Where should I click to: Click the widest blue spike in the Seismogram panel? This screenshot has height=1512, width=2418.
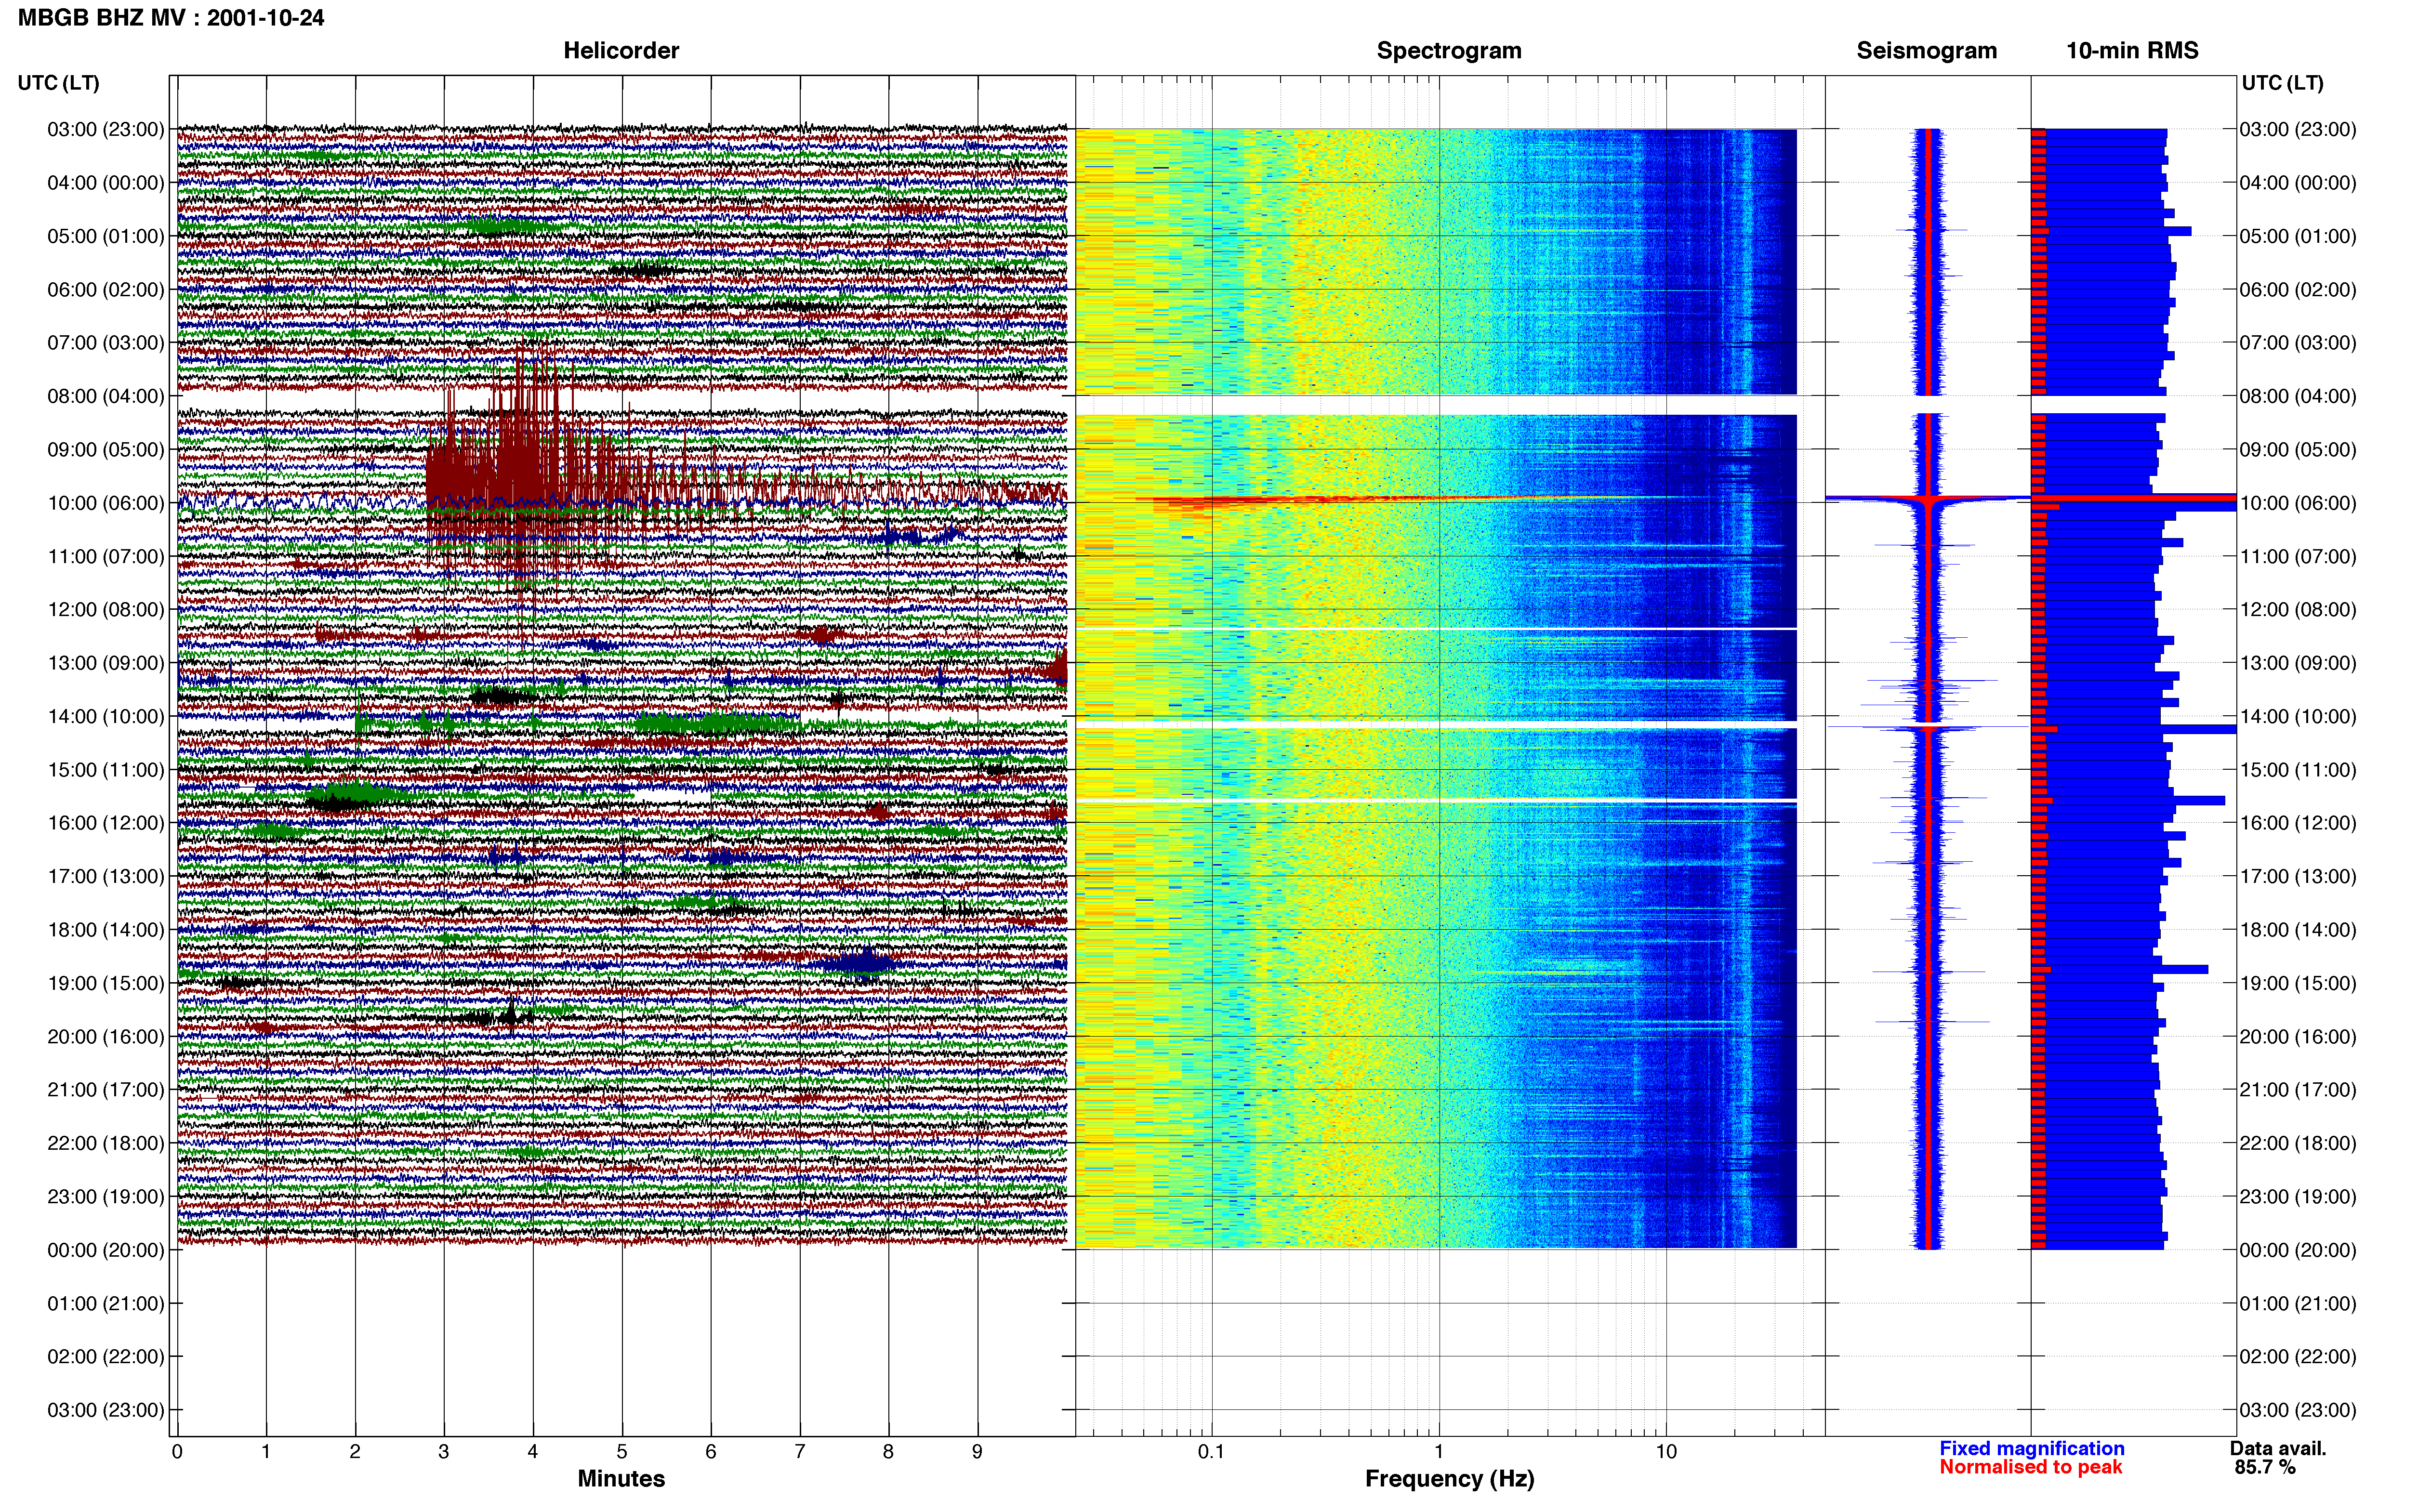1928,498
